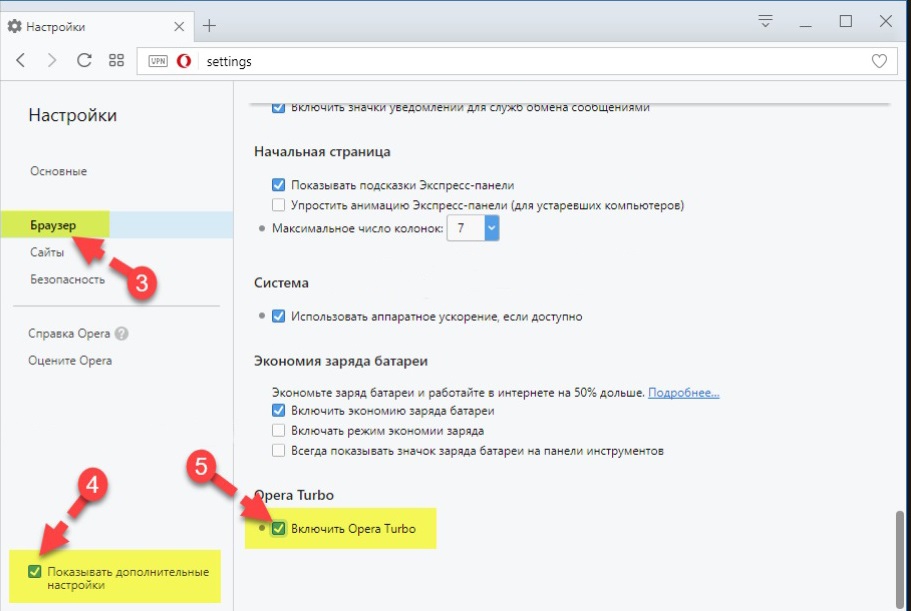This screenshot has height=611, width=911.
Task: Select the Безопасность settings section
Action: [67, 279]
